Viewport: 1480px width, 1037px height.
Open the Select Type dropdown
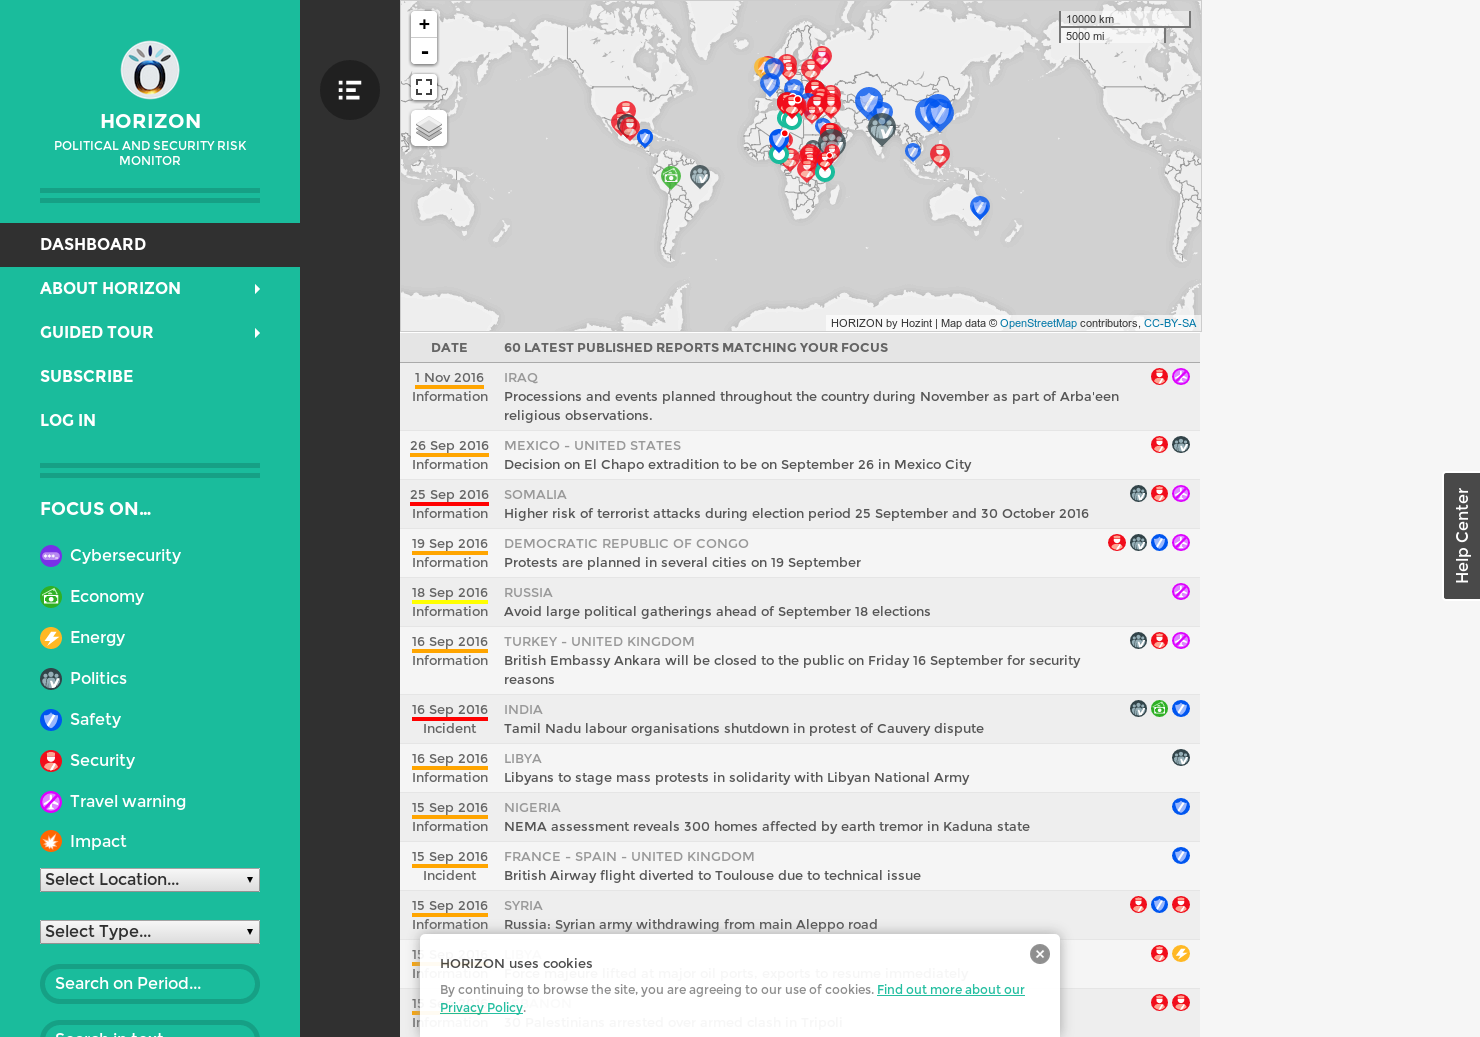coord(150,932)
